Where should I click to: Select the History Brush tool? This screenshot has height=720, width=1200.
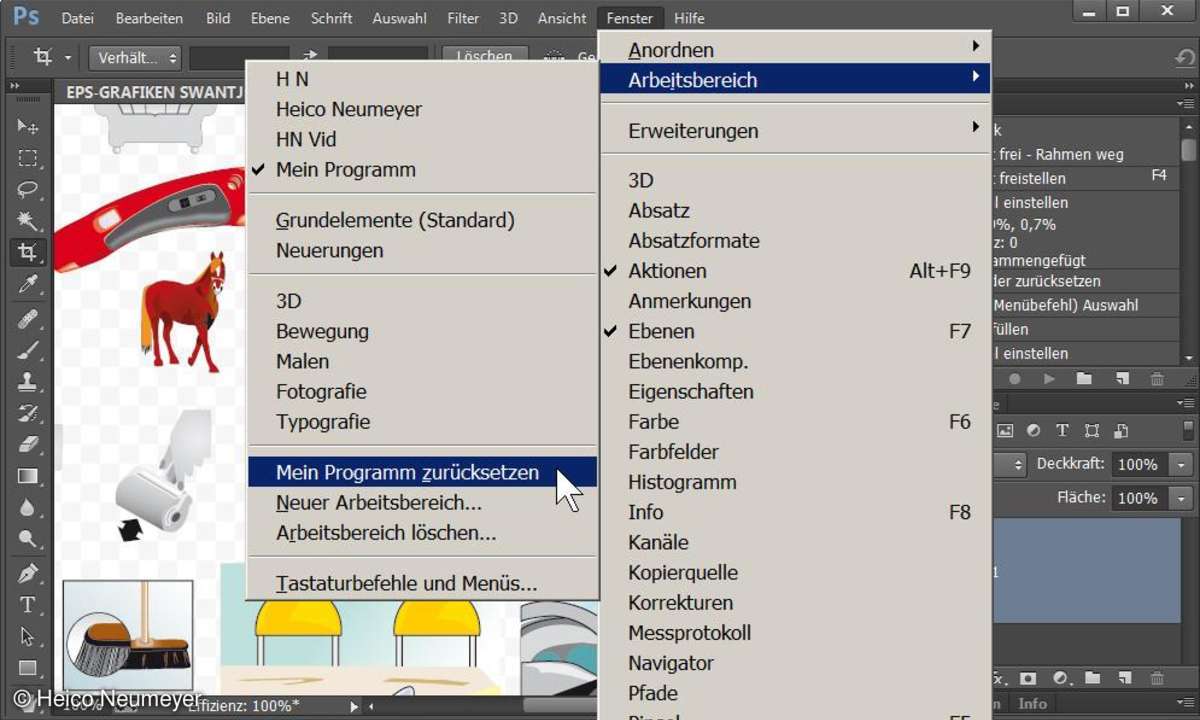point(27,413)
